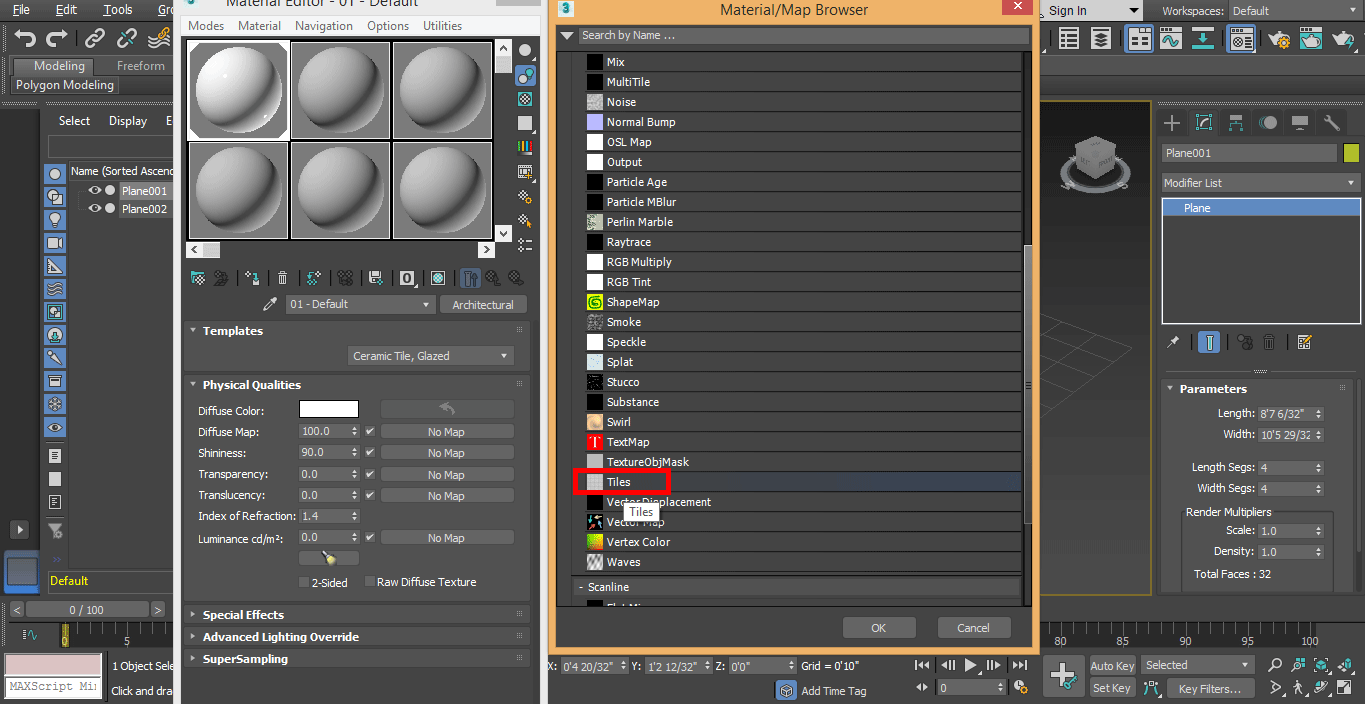Open Time Configuration icon
The width and height of the screenshot is (1365, 704).
1021,687
